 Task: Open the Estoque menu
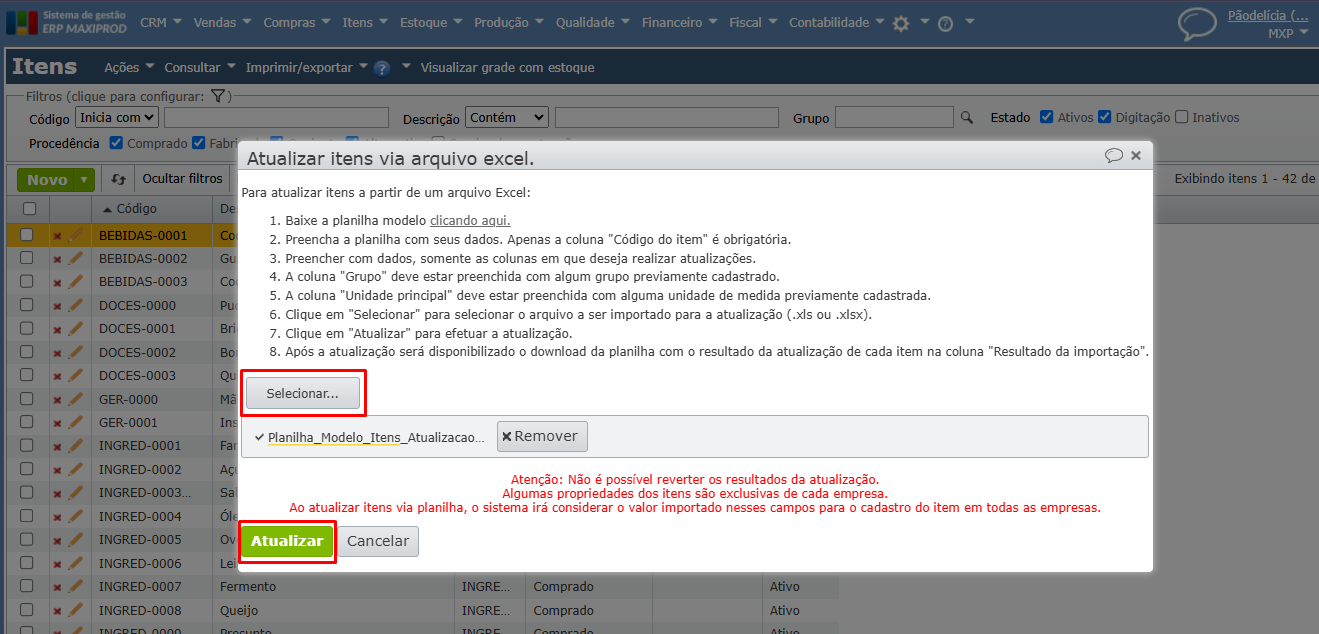pos(432,22)
